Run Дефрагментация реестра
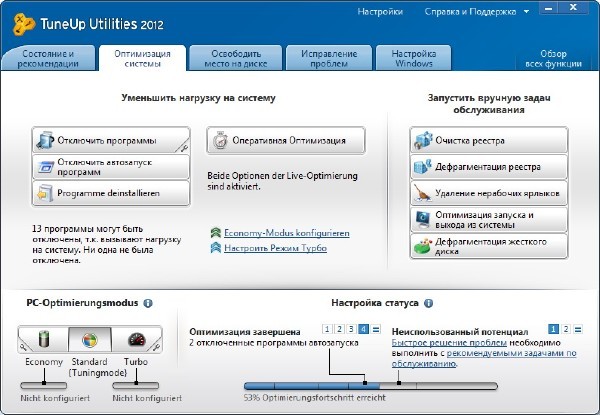The image size is (600, 415). coord(489,167)
